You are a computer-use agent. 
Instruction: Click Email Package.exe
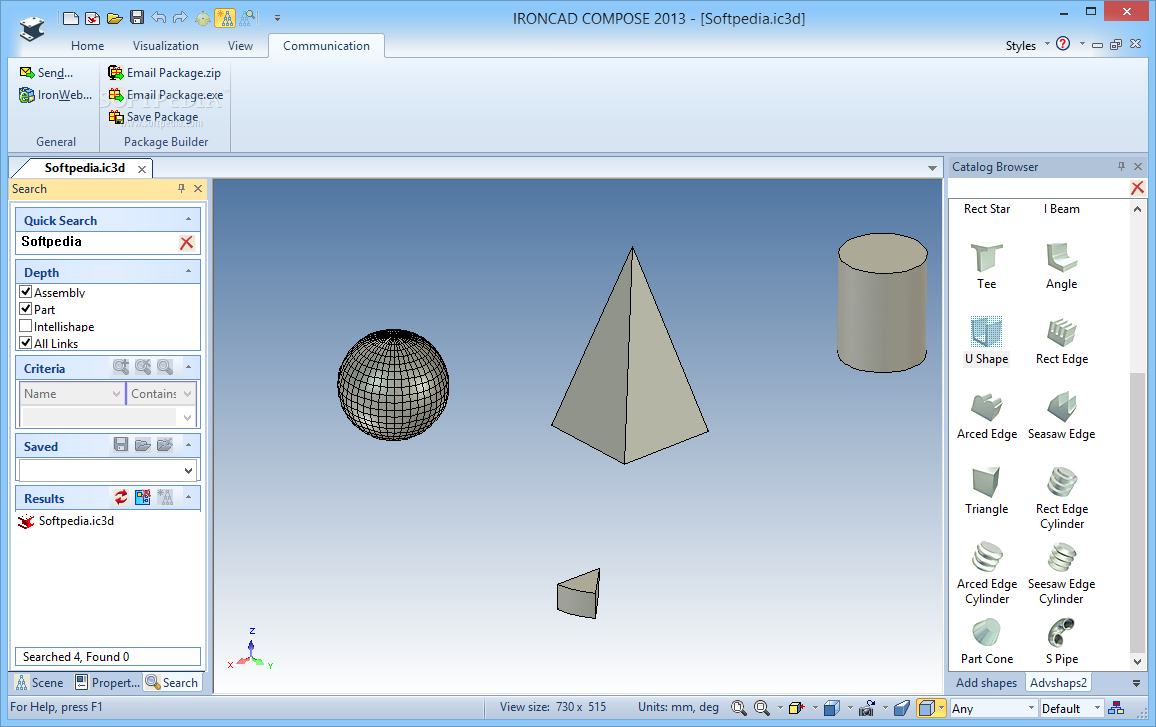pos(166,95)
